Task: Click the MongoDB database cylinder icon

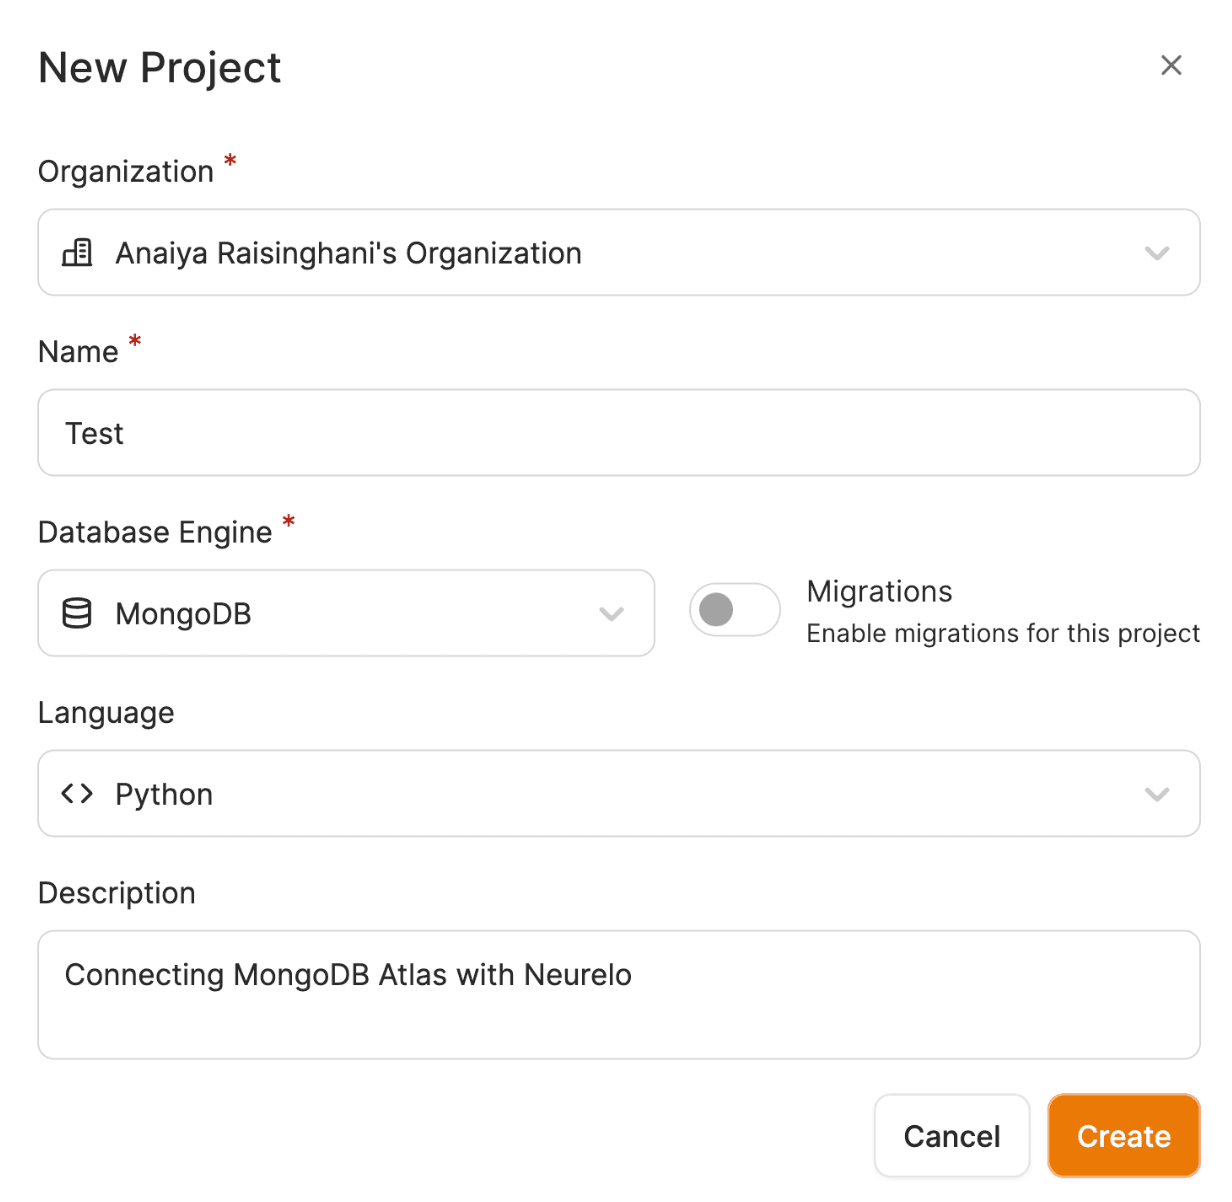Action: [77, 613]
